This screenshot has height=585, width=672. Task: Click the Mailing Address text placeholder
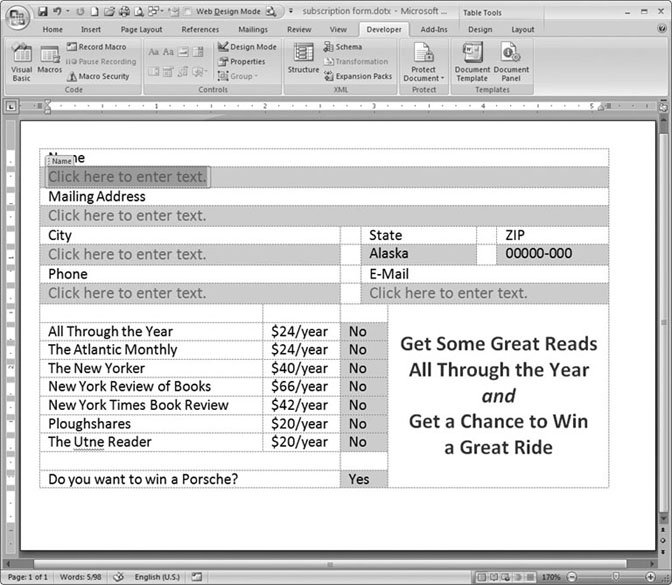pos(127,216)
